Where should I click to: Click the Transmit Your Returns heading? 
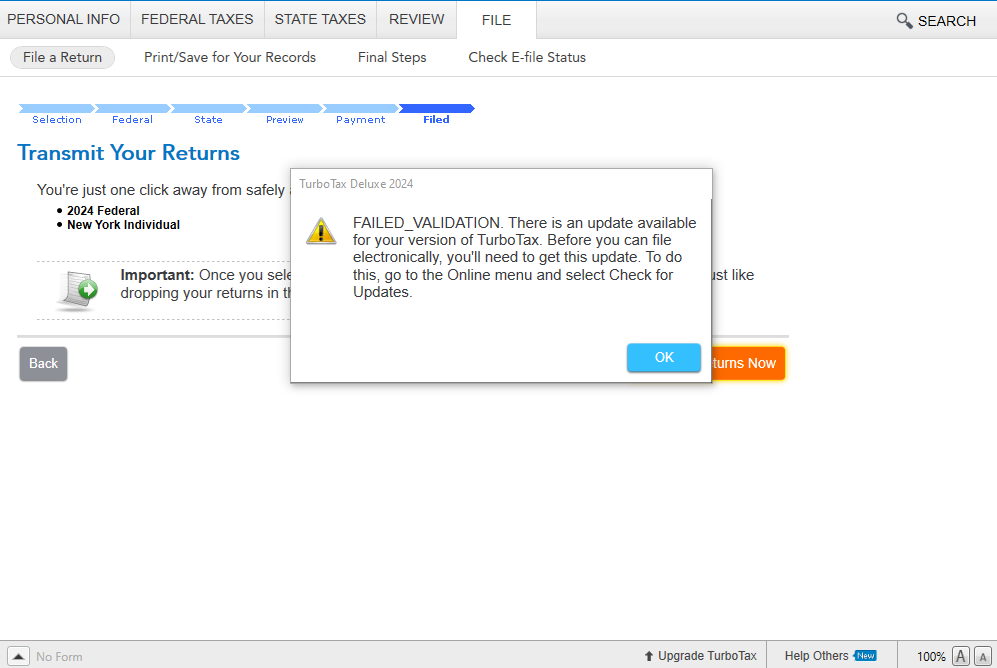click(128, 153)
